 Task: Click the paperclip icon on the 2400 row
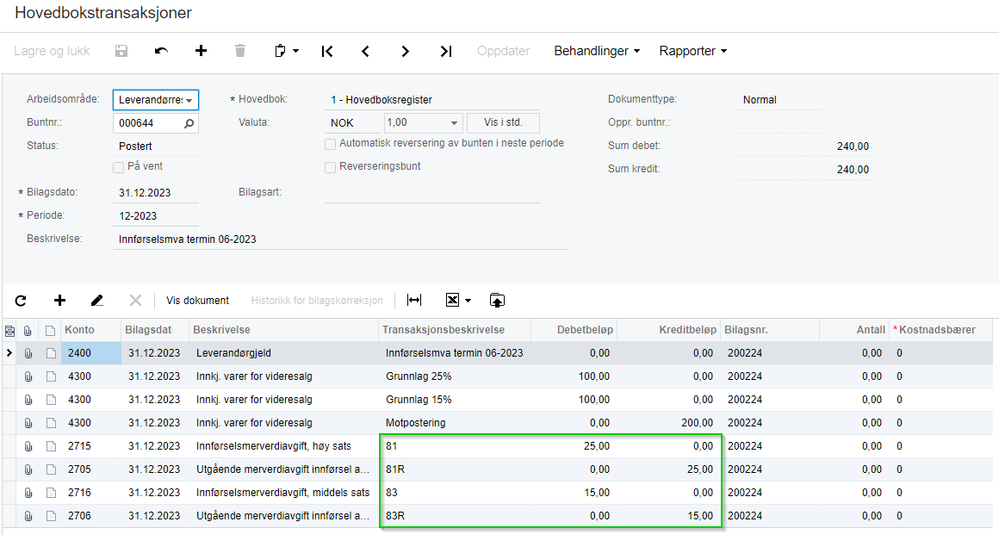click(29, 353)
